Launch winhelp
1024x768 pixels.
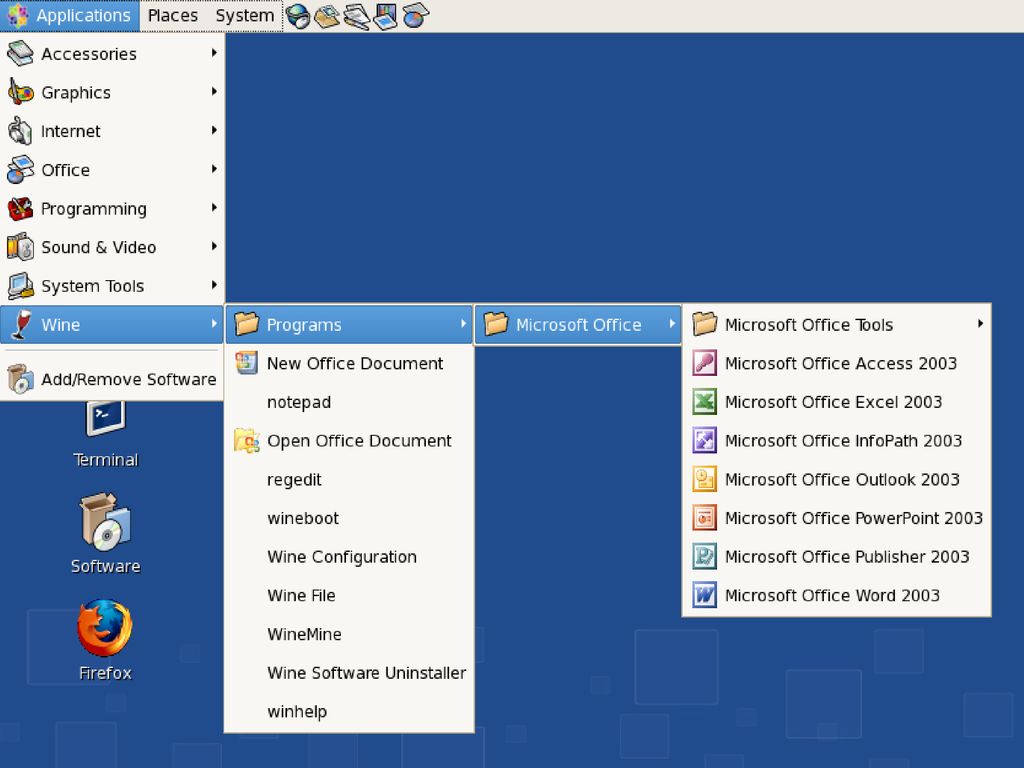[349, 711]
